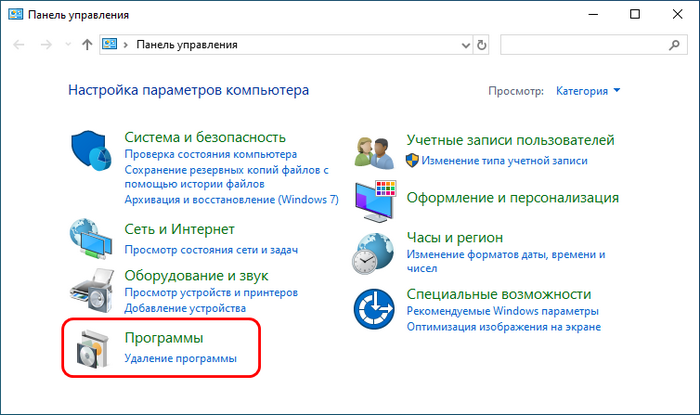The height and width of the screenshot is (415, 700).
Task: Click Просмотр устройств и принтеров link
Action: [211, 292]
